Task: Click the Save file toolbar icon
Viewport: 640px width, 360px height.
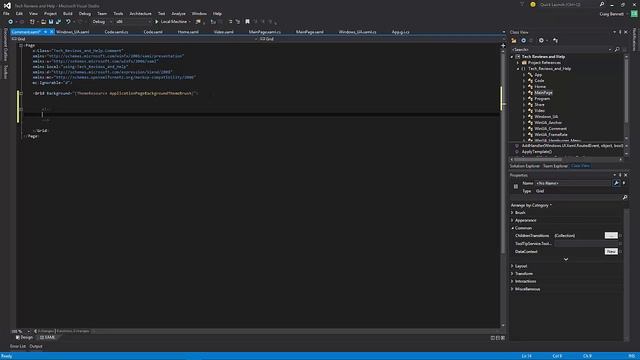Action: pyautogui.click(x=51, y=22)
